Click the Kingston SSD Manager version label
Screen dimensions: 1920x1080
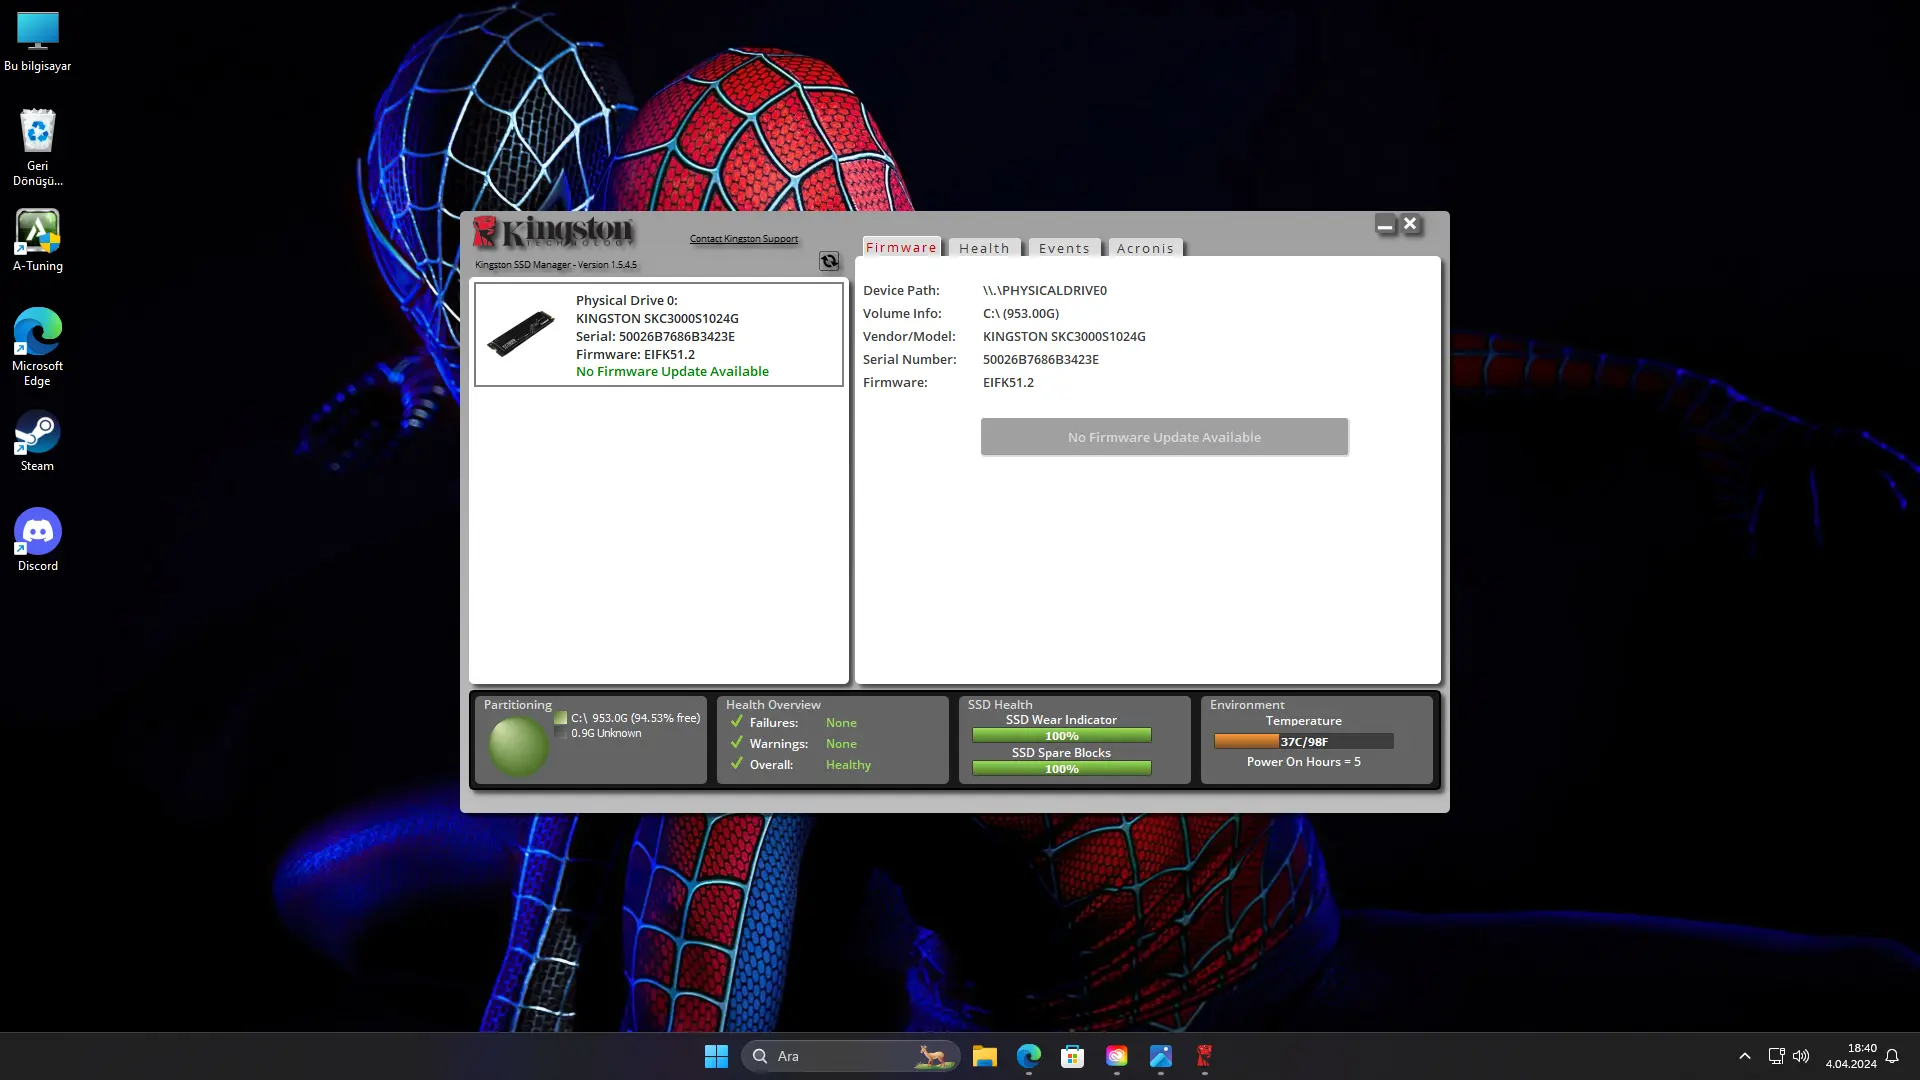pos(555,265)
